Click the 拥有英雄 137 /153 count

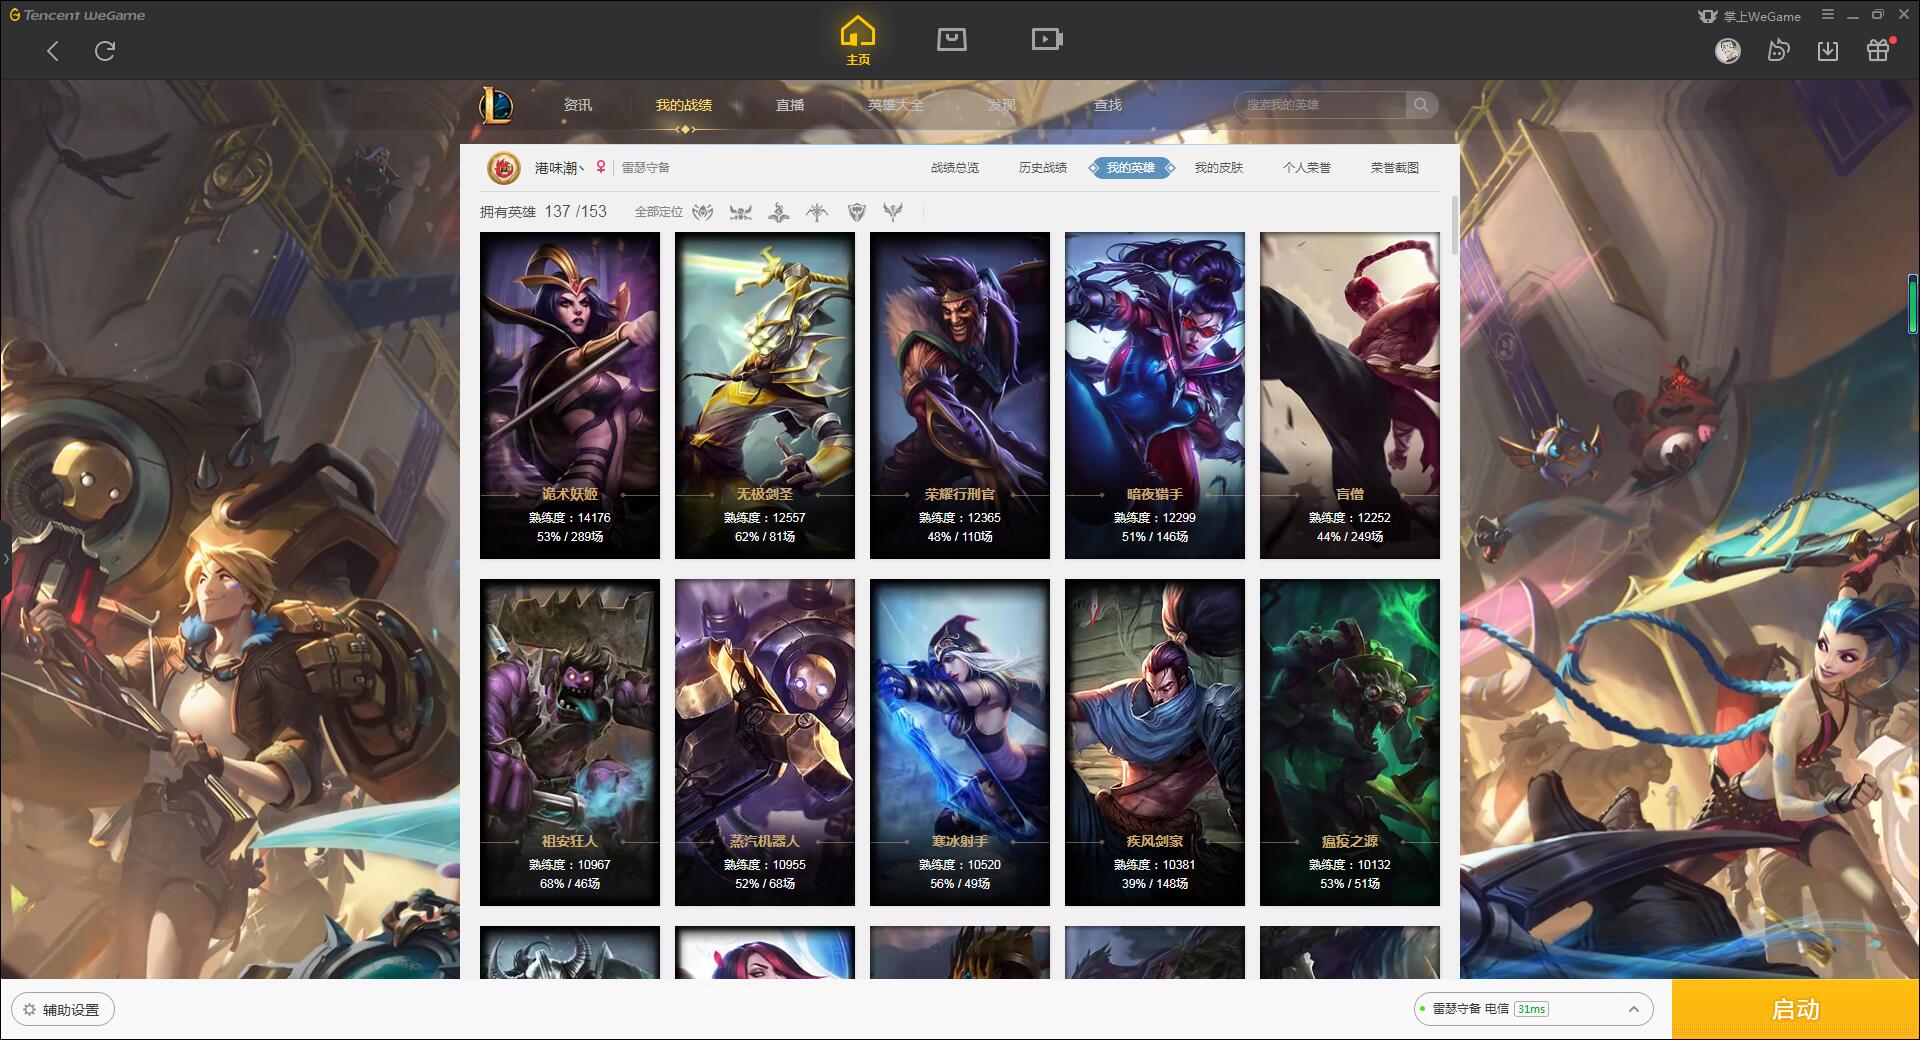543,212
